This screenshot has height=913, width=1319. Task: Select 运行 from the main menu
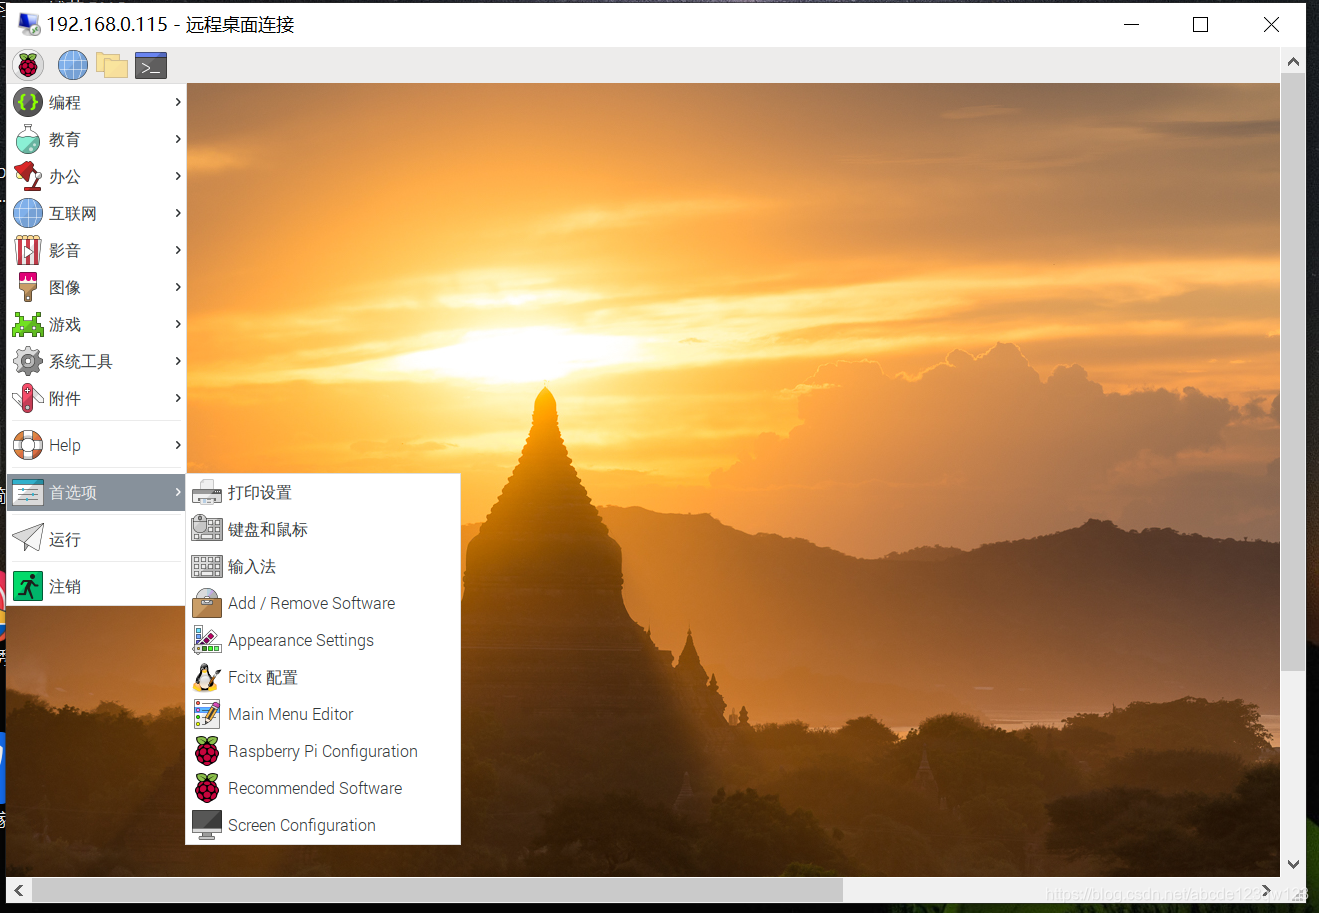[x=97, y=539]
